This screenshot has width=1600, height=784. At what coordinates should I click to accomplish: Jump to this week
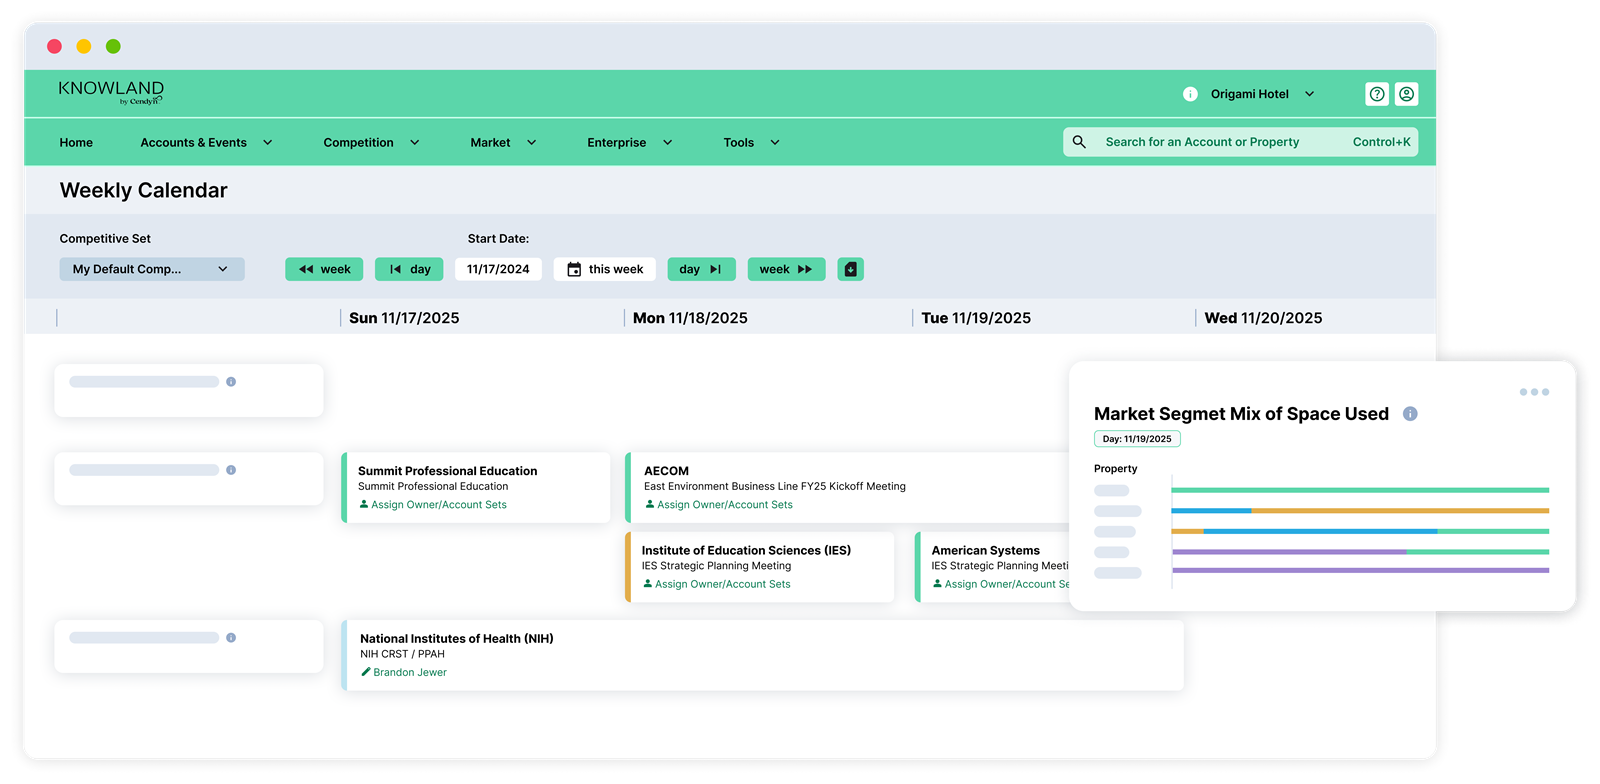pos(605,269)
